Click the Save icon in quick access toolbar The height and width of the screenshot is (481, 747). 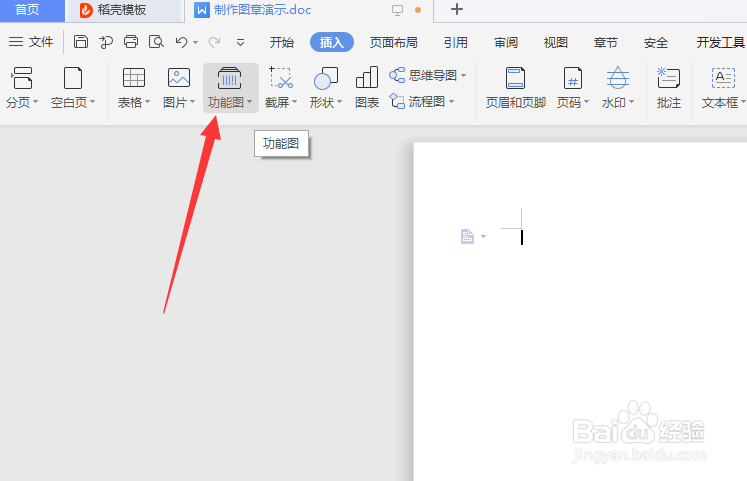[x=81, y=42]
